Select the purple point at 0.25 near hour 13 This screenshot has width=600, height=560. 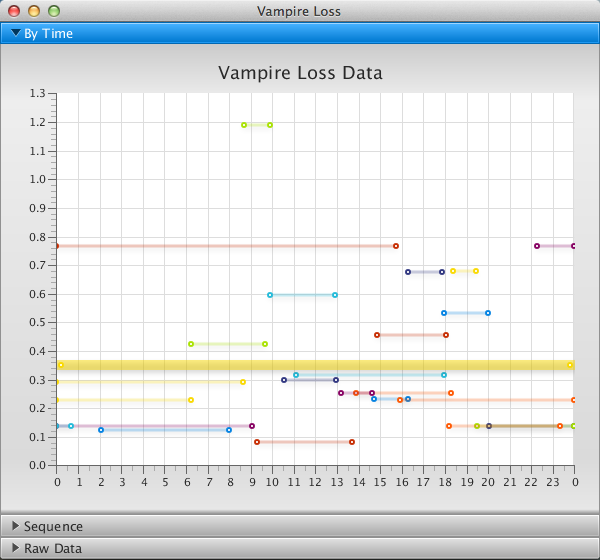click(x=341, y=393)
